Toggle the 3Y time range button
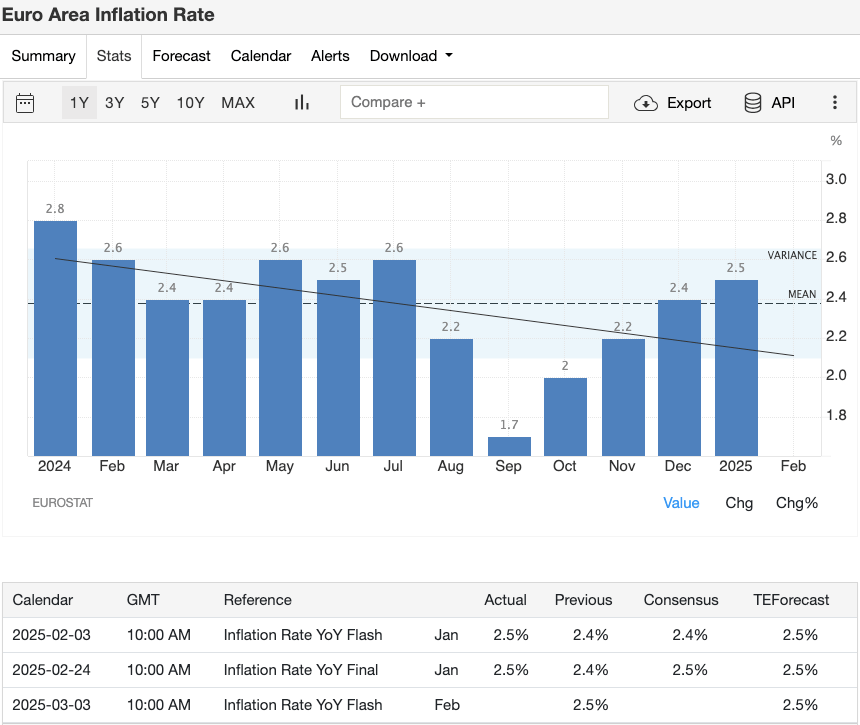 (x=115, y=102)
